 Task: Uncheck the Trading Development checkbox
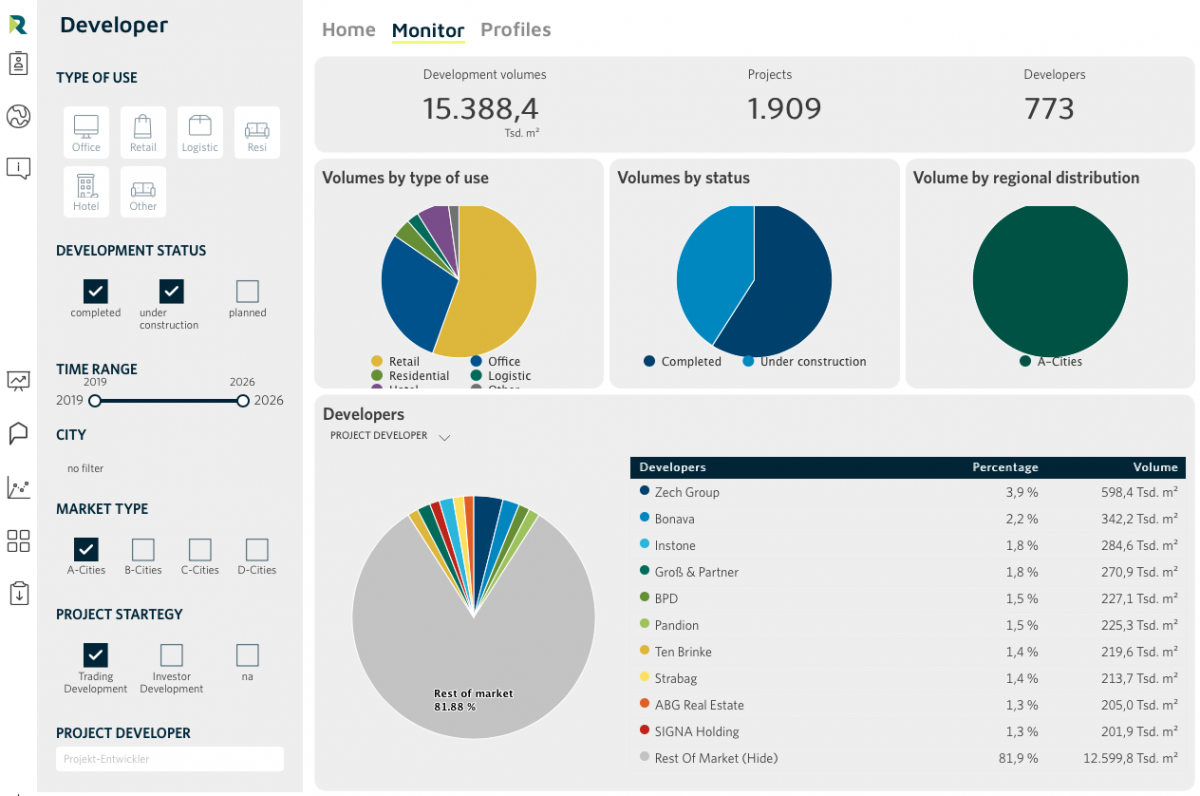[x=95, y=655]
